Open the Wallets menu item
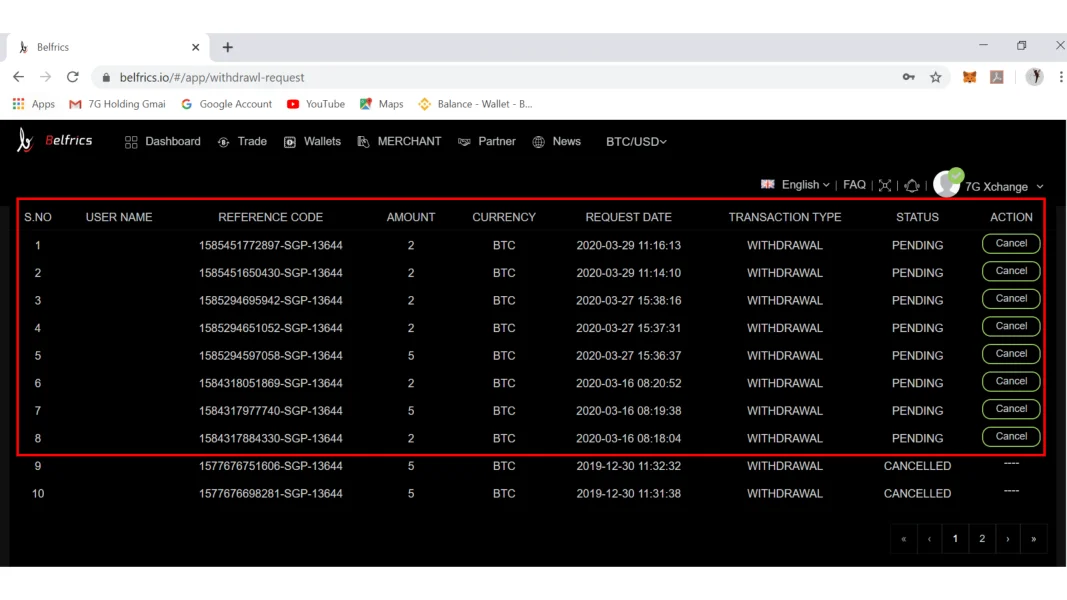This screenshot has width=1067, height=600. point(312,142)
